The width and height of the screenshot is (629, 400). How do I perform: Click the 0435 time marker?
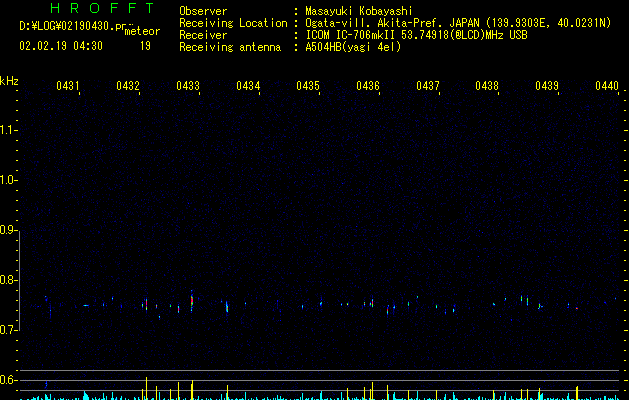(x=308, y=86)
